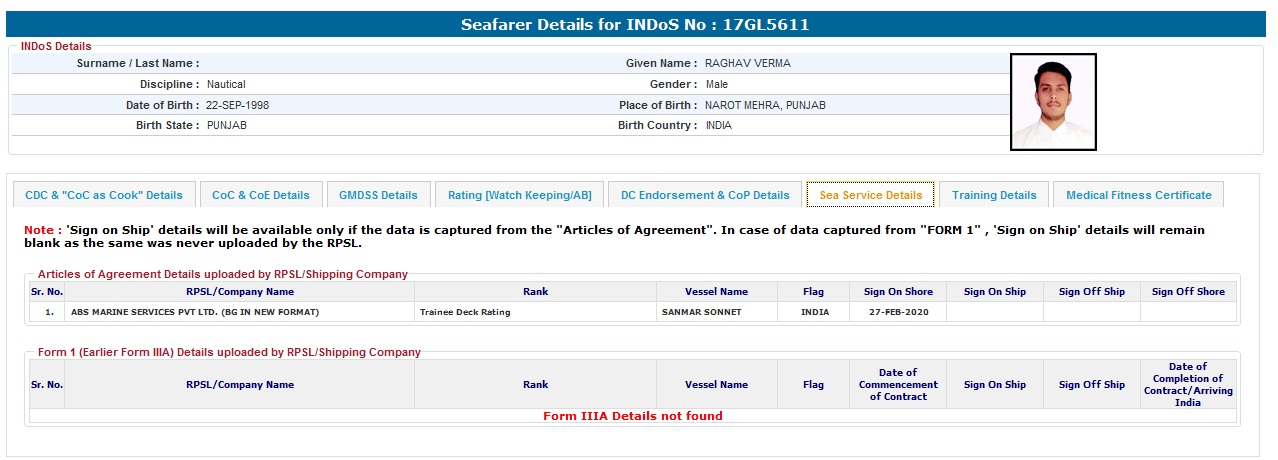Viewport: 1278px width, 460px height.
Task: Open DC Endorsement & CoP Details tab
Action: click(704, 195)
